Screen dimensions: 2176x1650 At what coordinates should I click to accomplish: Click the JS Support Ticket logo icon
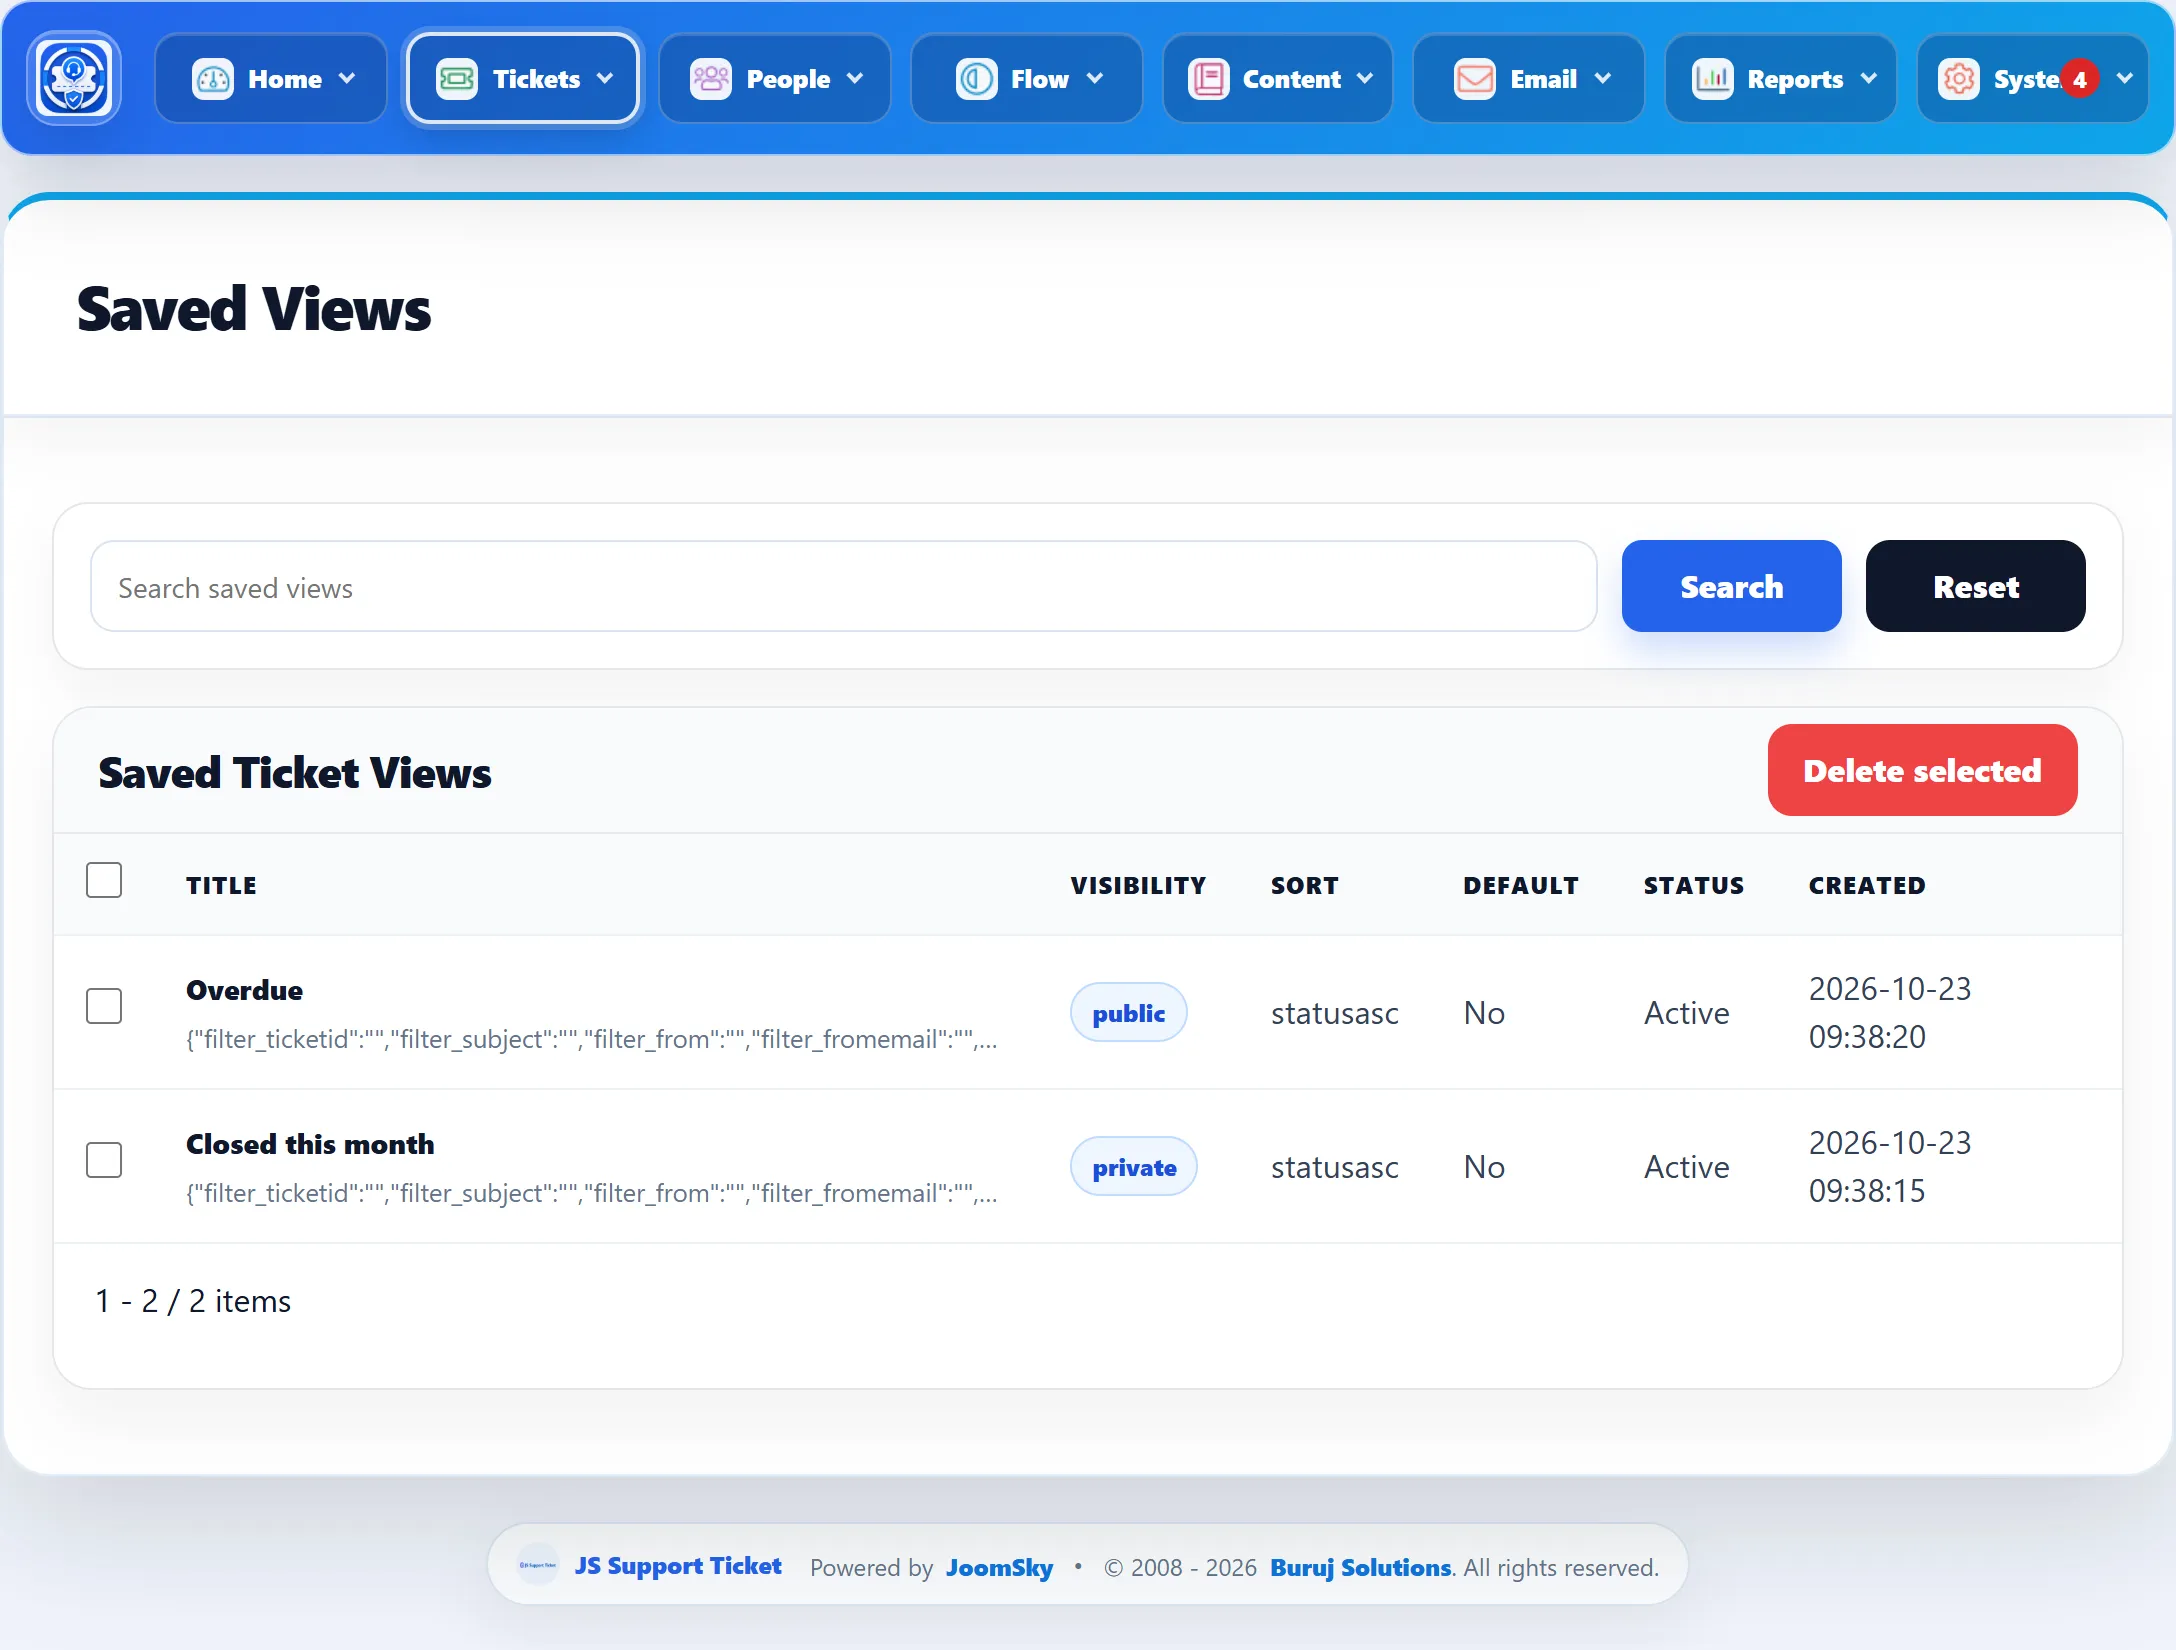pyautogui.click(x=74, y=78)
